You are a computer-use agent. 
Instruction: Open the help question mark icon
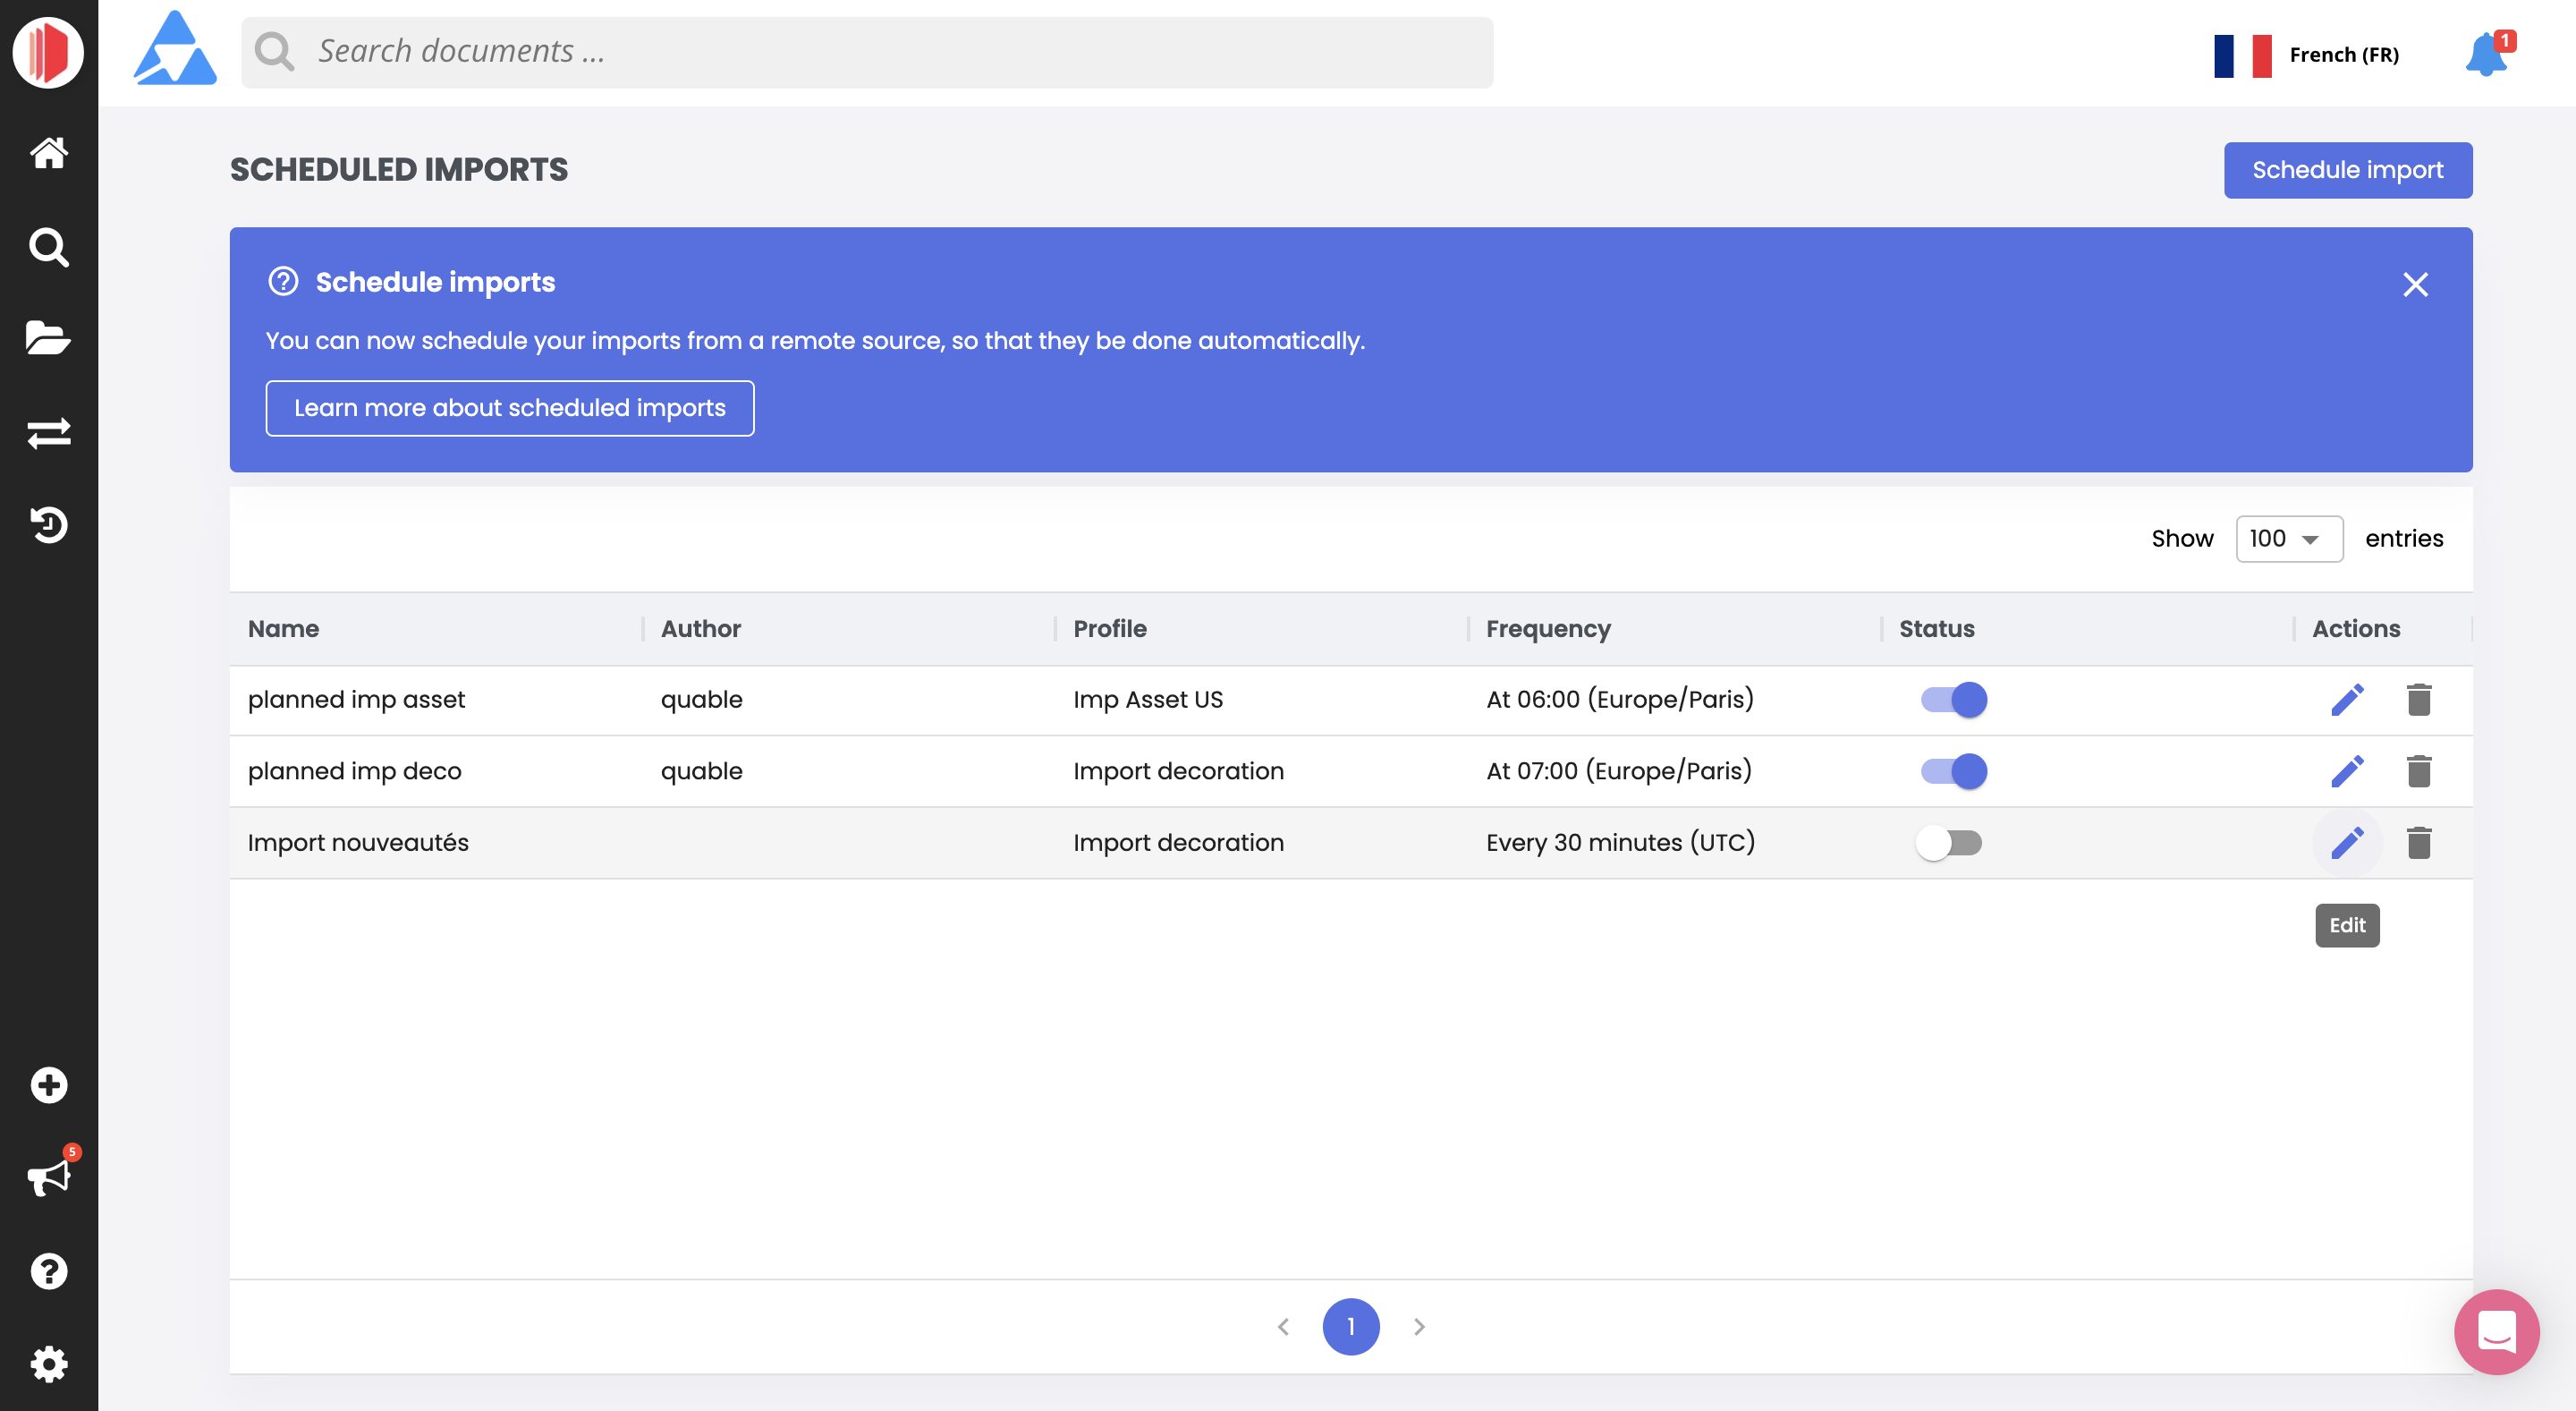click(x=48, y=1271)
